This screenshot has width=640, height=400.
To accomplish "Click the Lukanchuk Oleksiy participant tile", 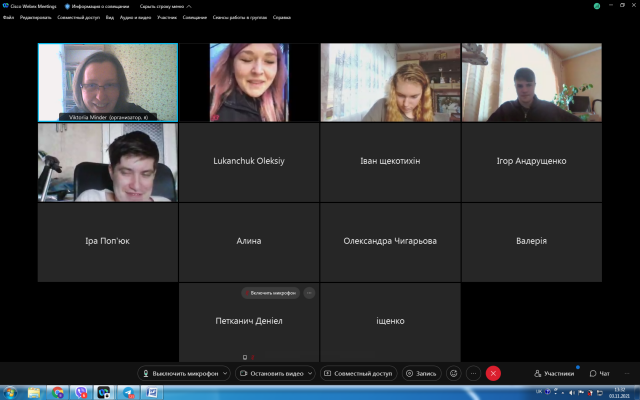I will point(249,160).
